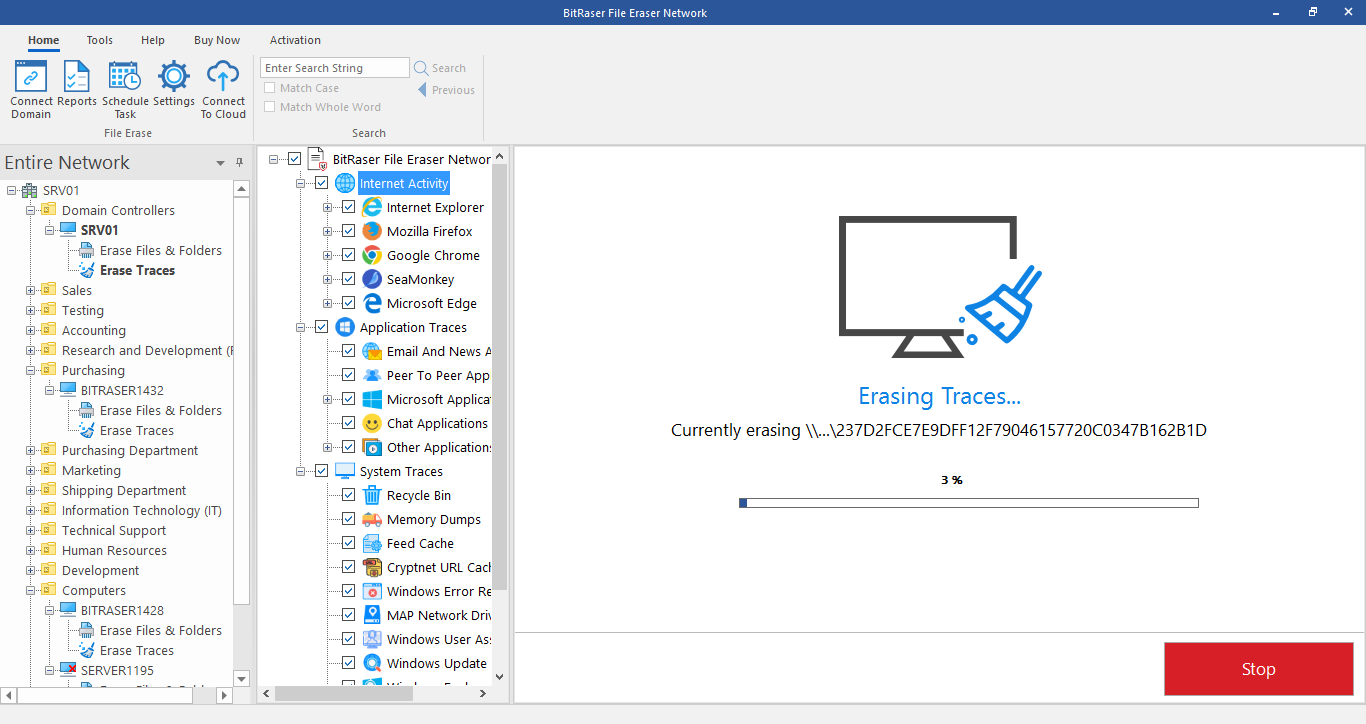Uncheck the Google Chrome checkbox

pos(348,255)
